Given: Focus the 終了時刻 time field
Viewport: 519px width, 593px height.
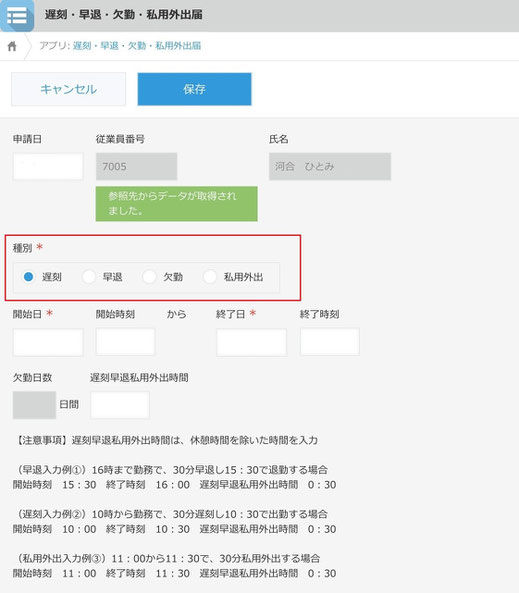Looking at the screenshot, I should coord(330,342).
